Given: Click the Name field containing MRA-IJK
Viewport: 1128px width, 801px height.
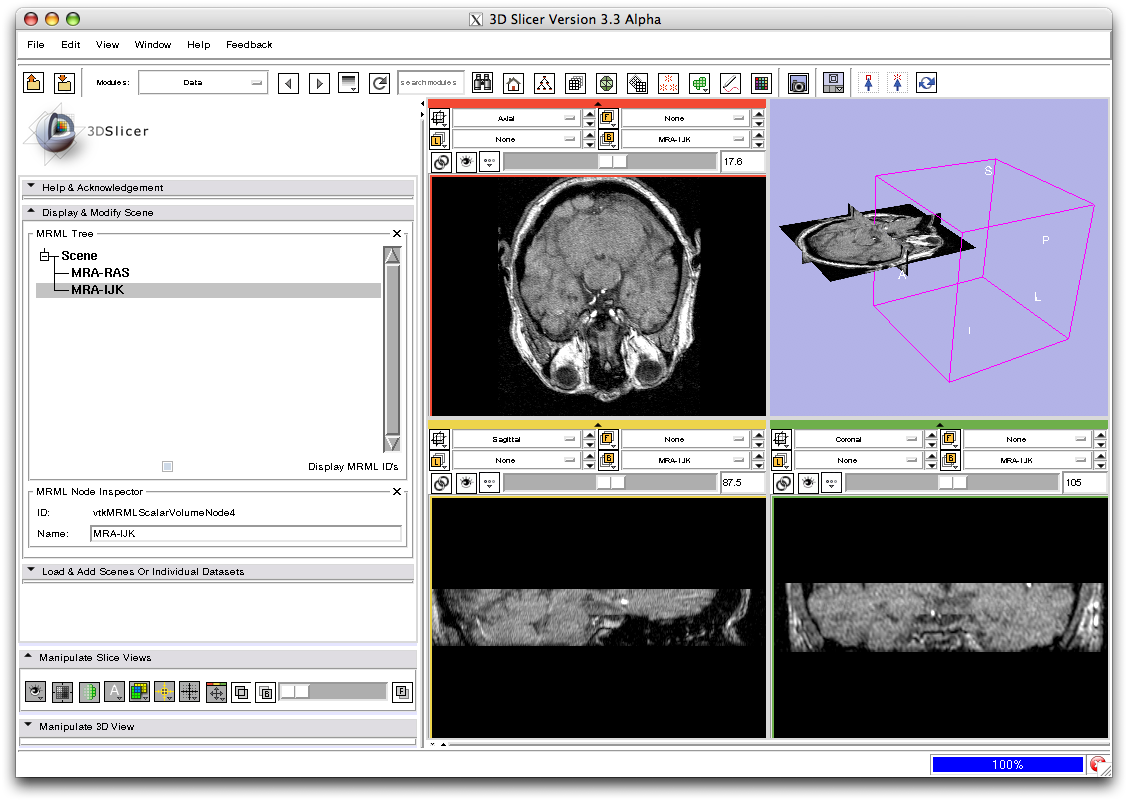Looking at the screenshot, I should (x=245, y=534).
